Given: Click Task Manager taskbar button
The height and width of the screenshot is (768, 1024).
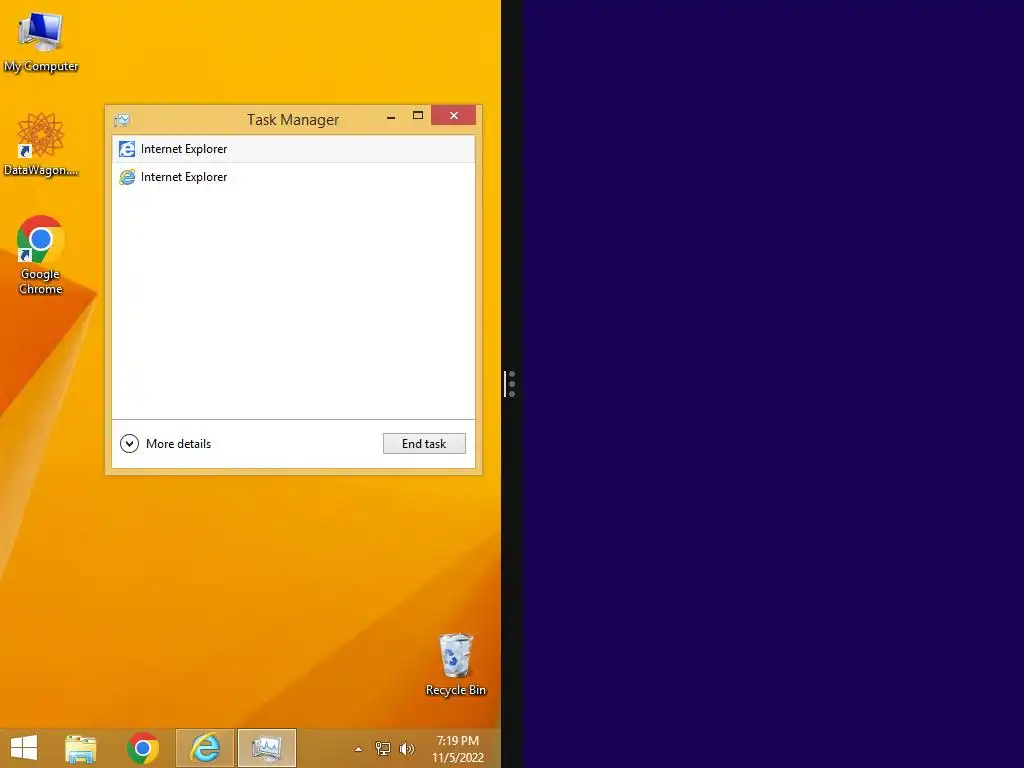Looking at the screenshot, I should (x=266, y=748).
